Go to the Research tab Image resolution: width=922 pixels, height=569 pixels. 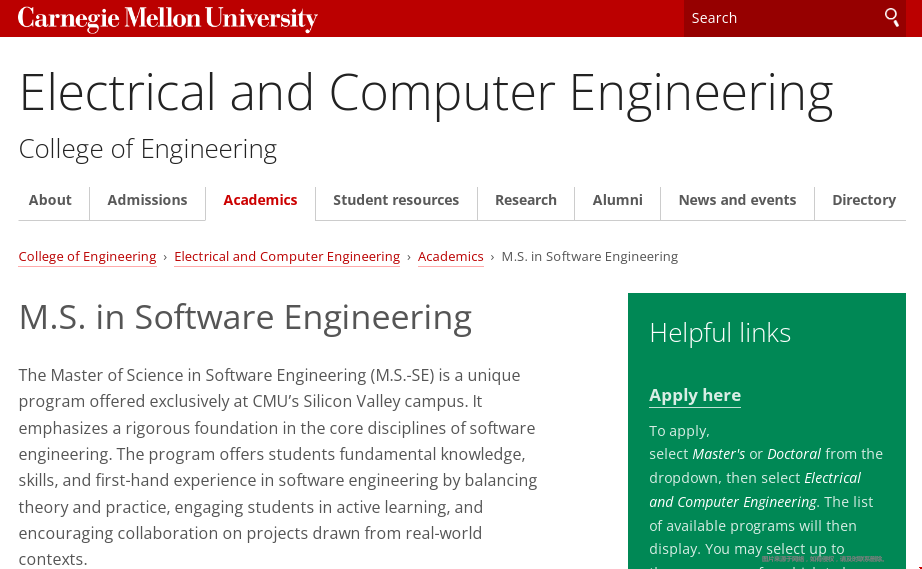pyautogui.click(x=526, y=200)
